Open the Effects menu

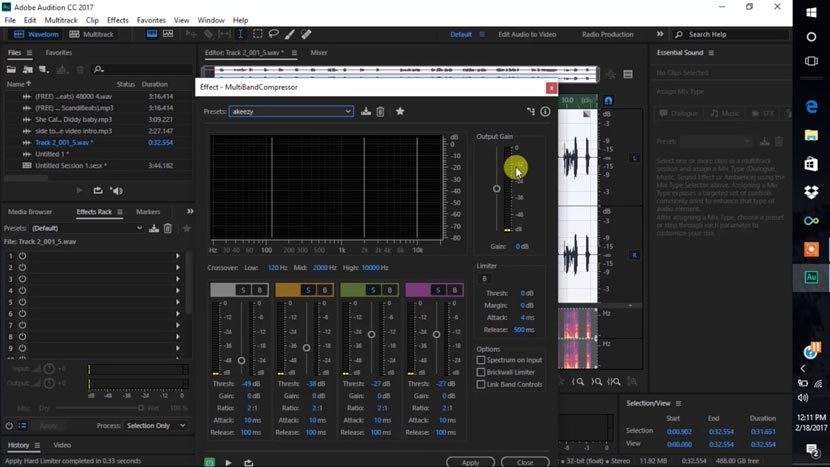(x=118, y=20)
